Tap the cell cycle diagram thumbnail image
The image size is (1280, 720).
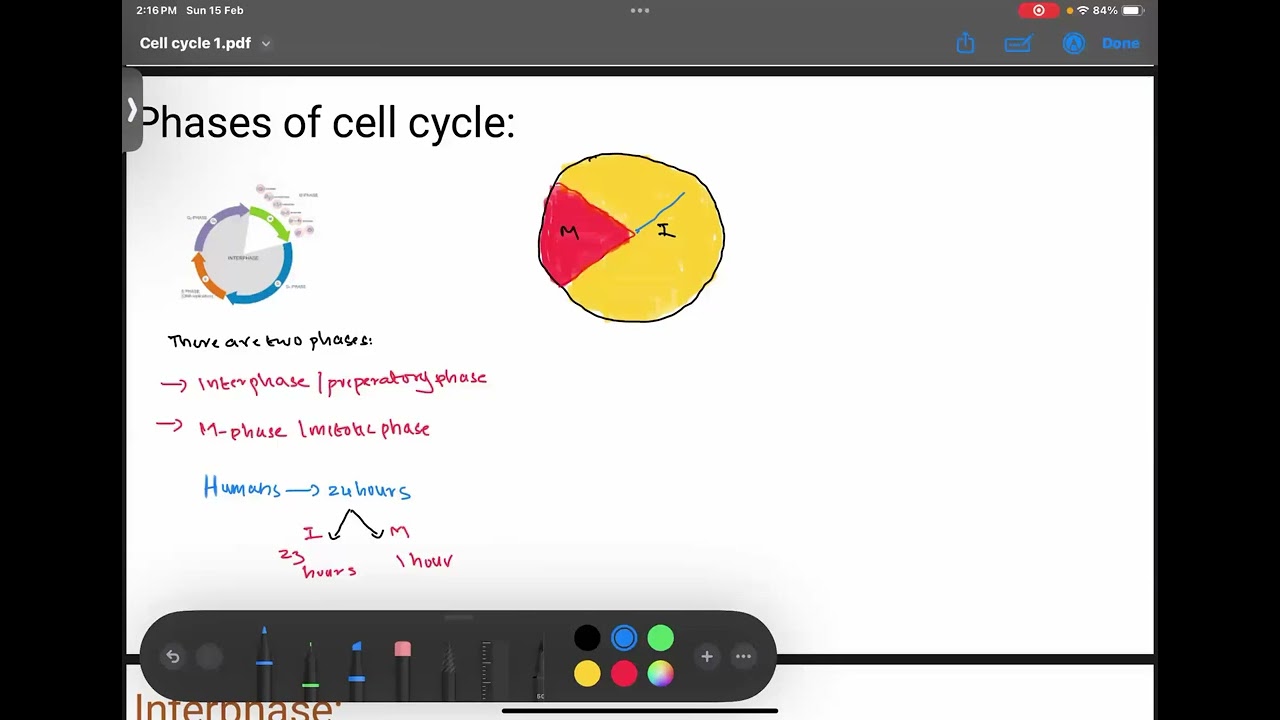click(x=248, y=243)
